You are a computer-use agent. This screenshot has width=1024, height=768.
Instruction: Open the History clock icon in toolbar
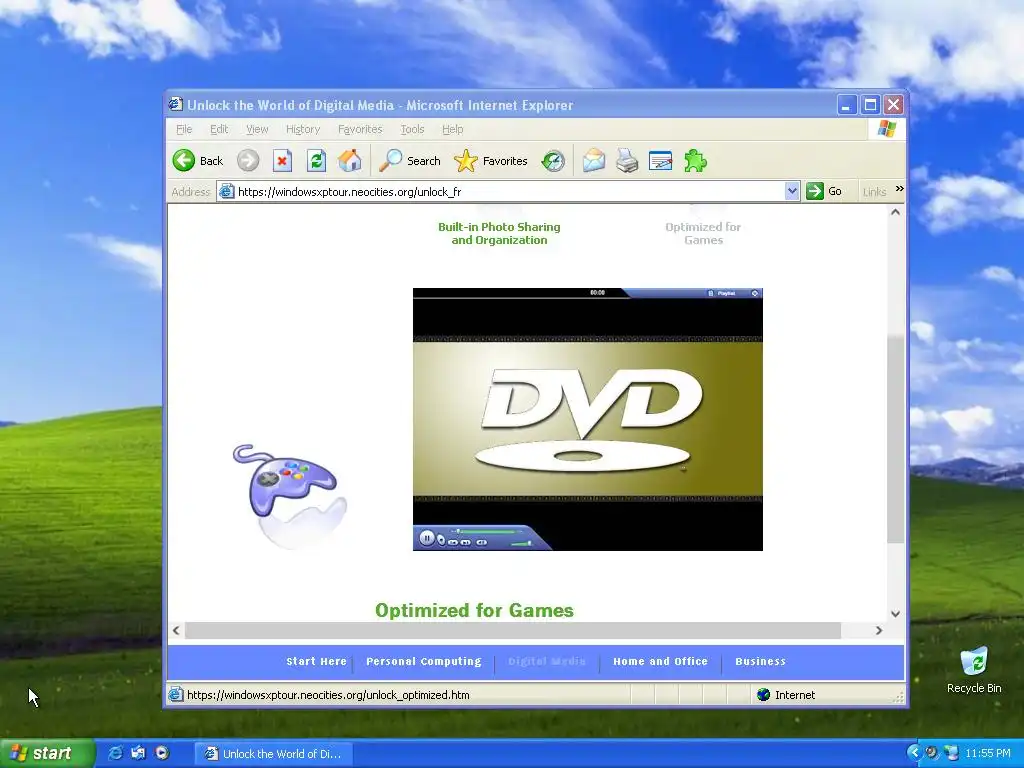pos(553,161)
